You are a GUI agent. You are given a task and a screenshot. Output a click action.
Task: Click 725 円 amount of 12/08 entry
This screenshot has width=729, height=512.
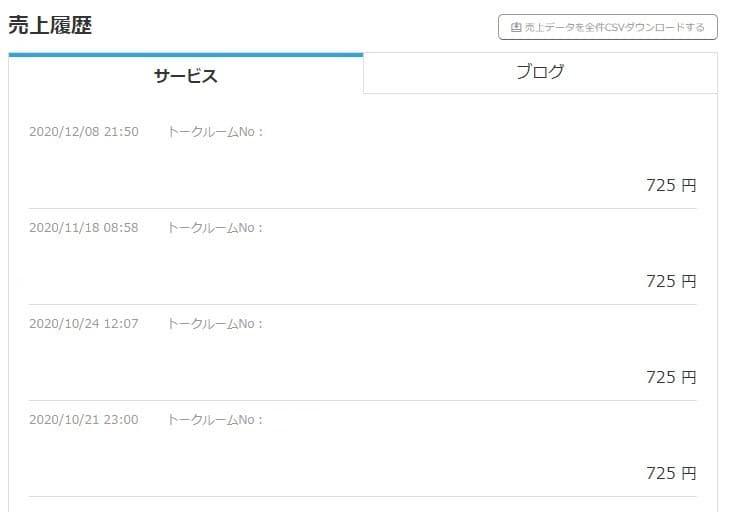tap(671, 186)
